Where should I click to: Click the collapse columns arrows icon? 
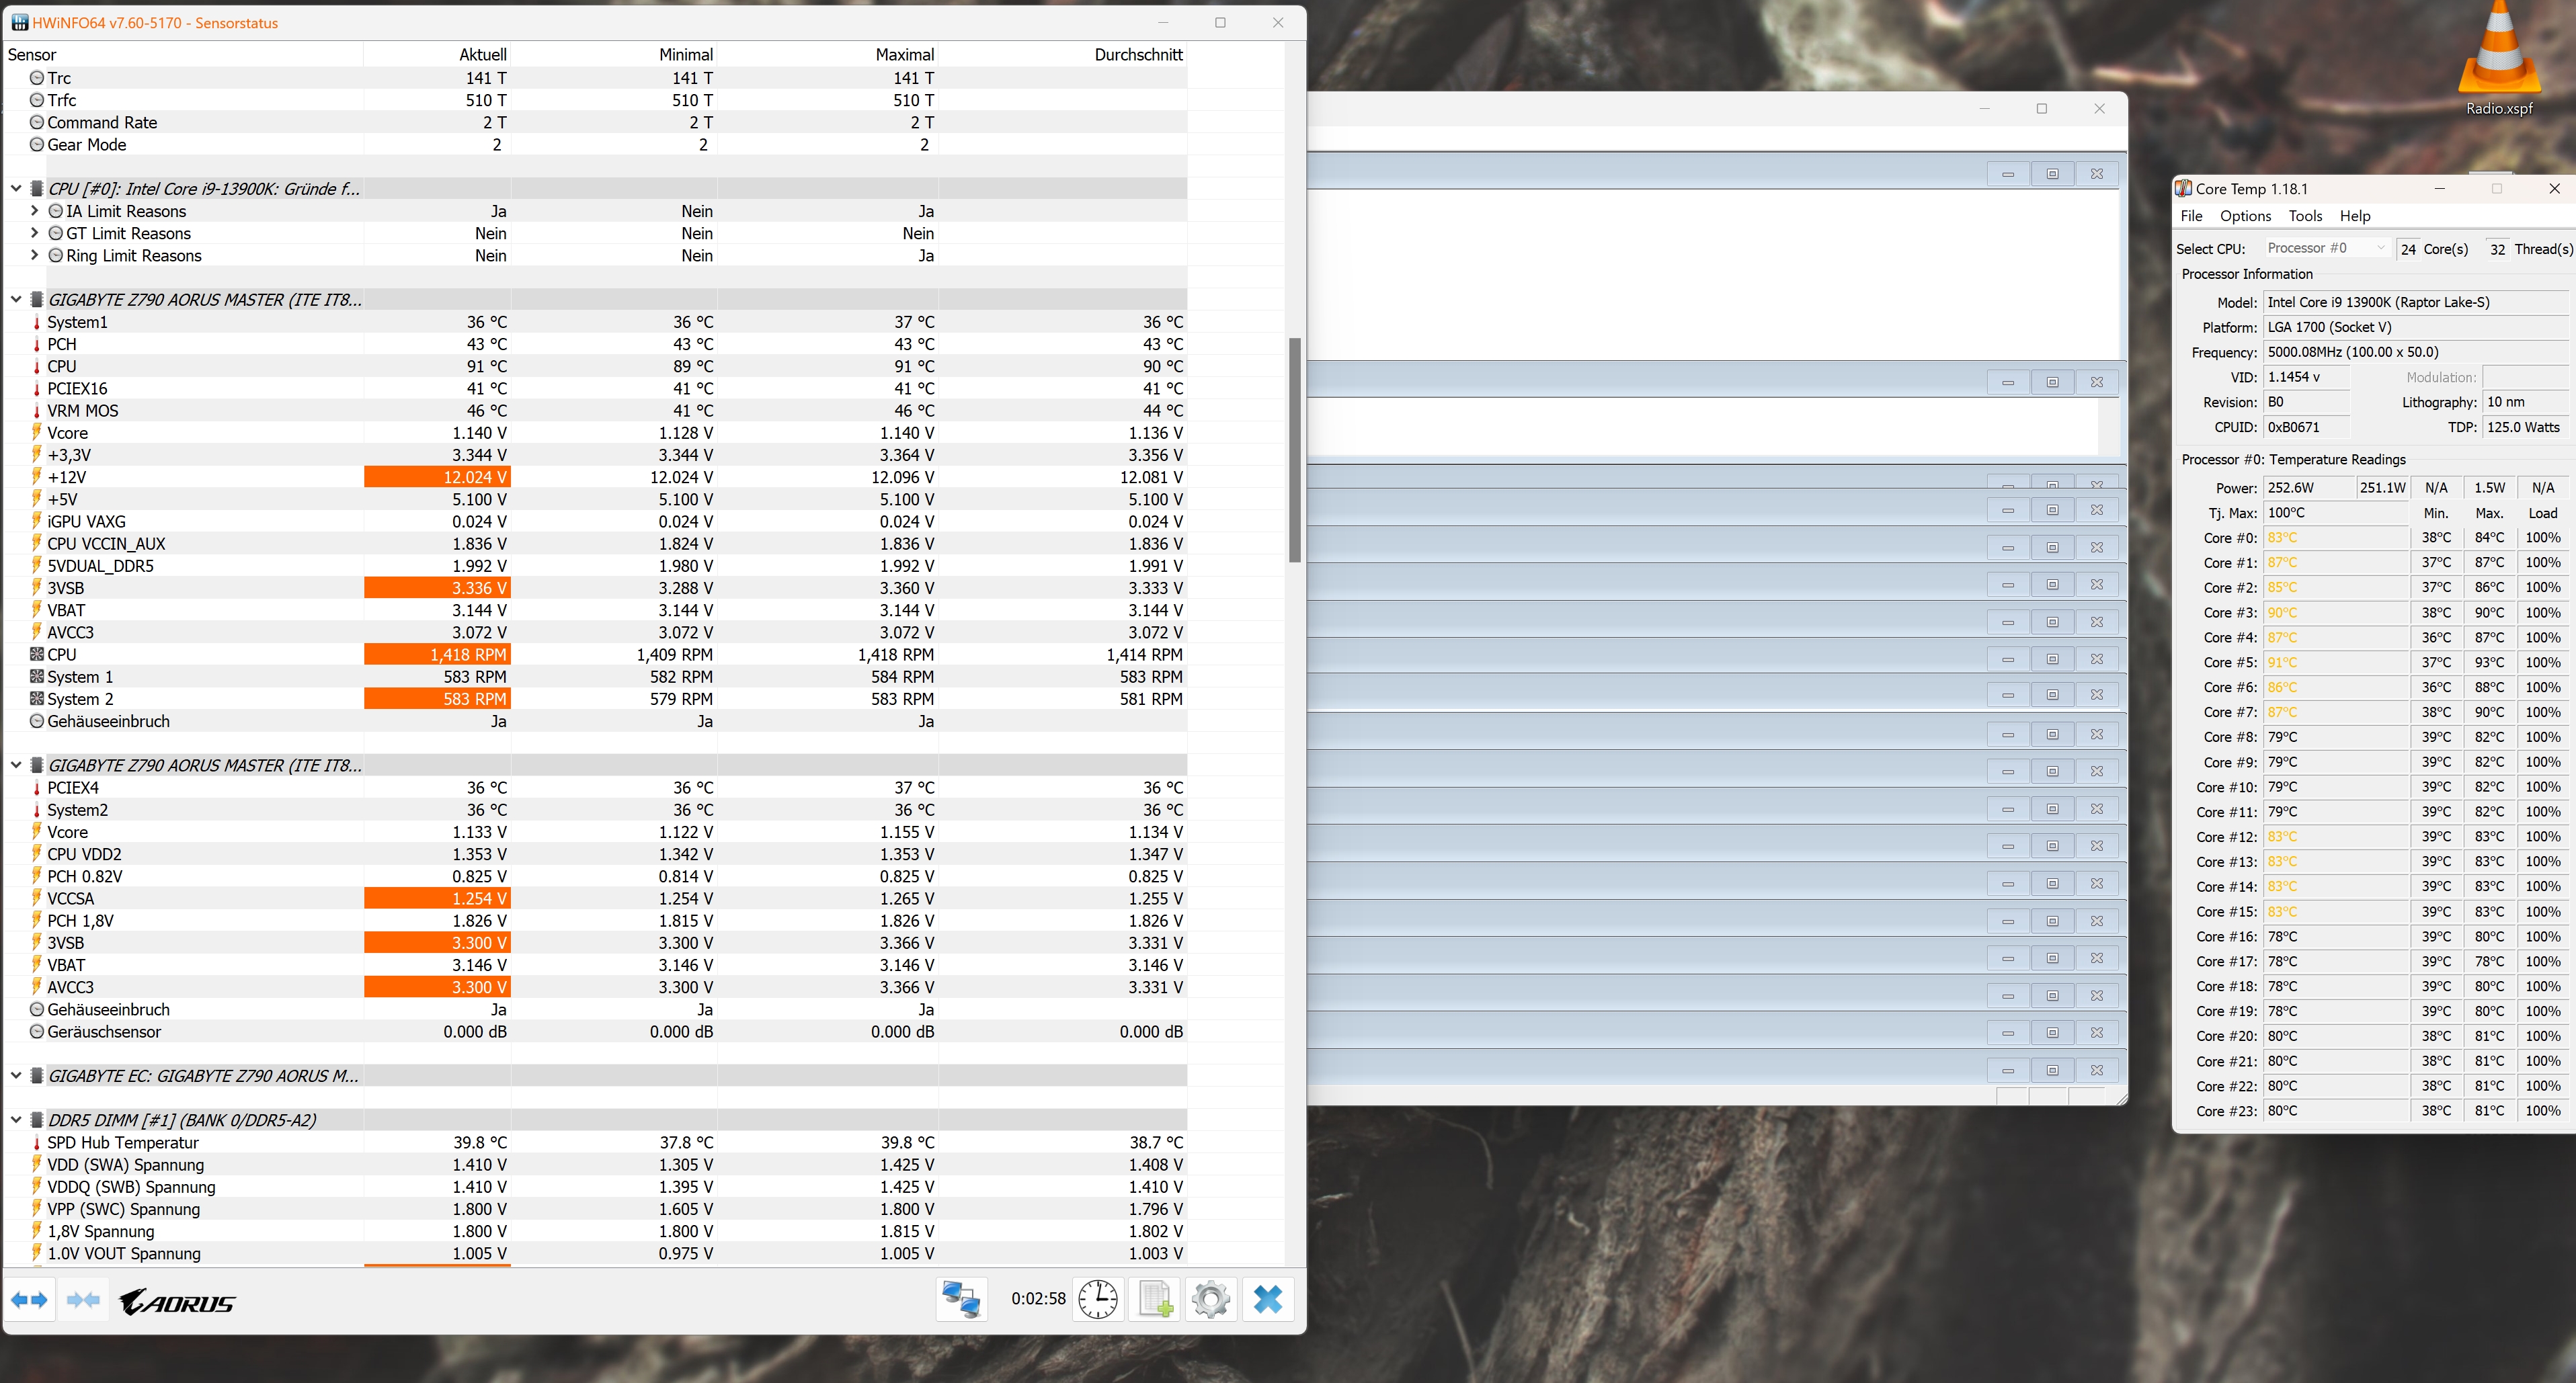[83, 1299]
